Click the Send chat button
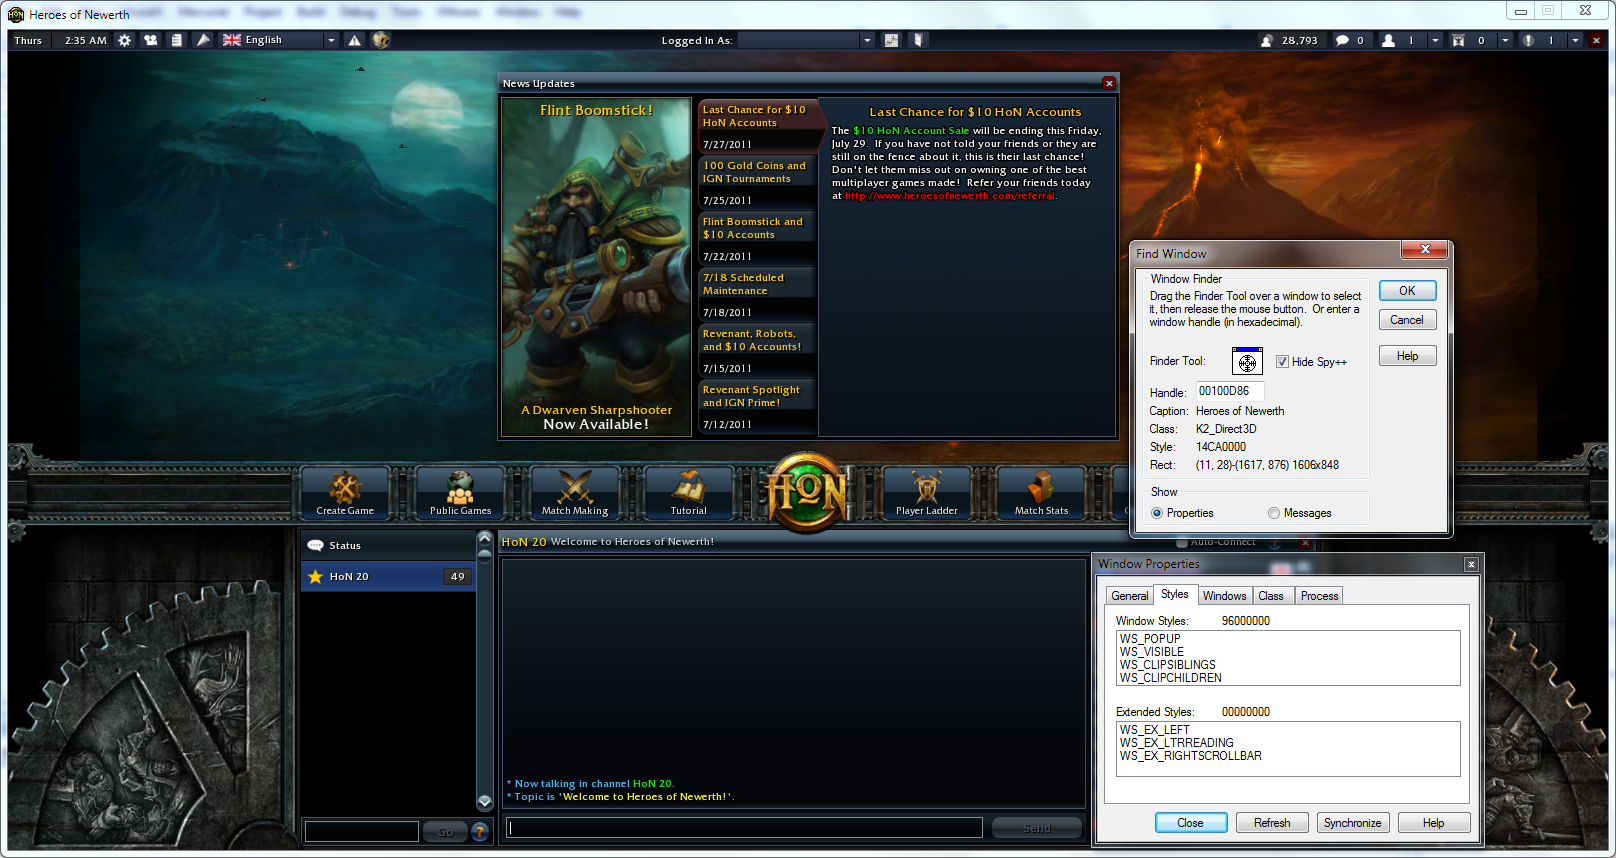Screen dimensions: 1616x858 point(1037,828)
